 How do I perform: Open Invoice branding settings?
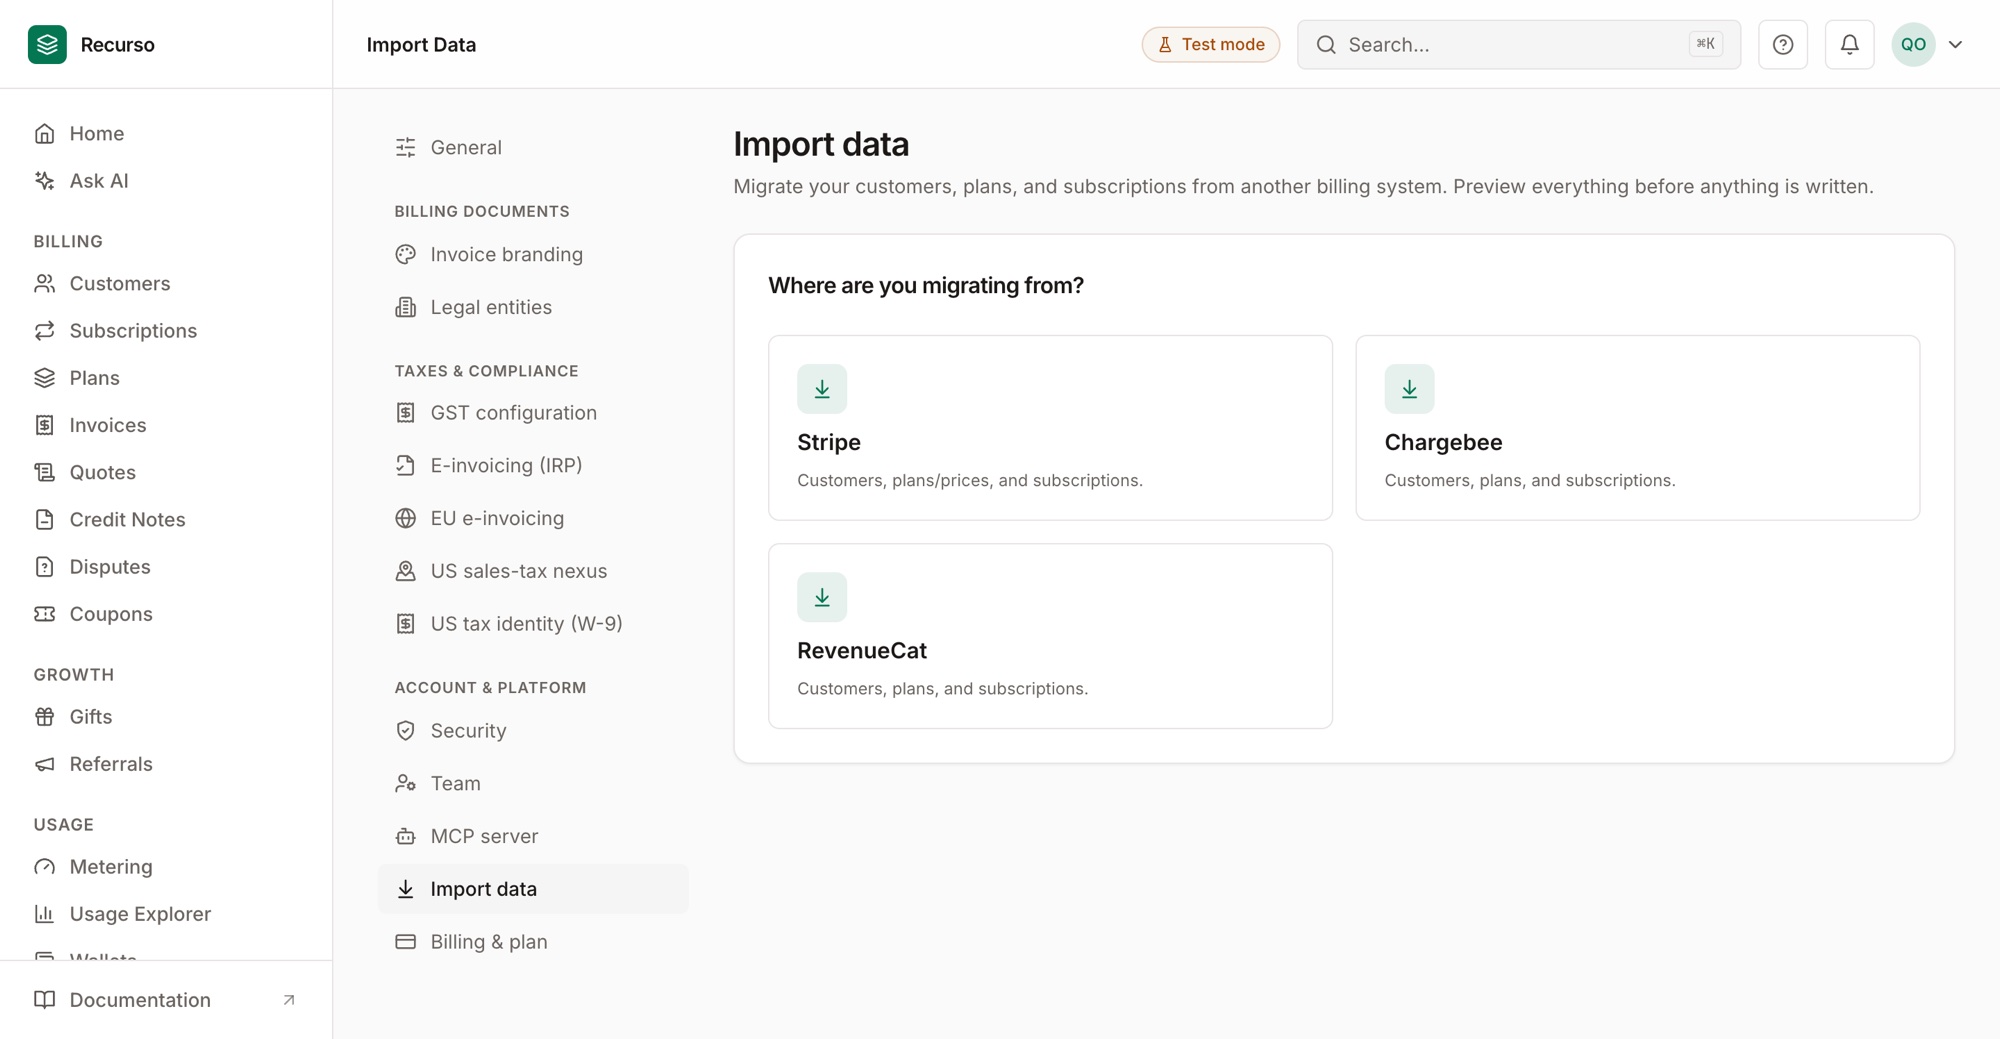[533, 254]
